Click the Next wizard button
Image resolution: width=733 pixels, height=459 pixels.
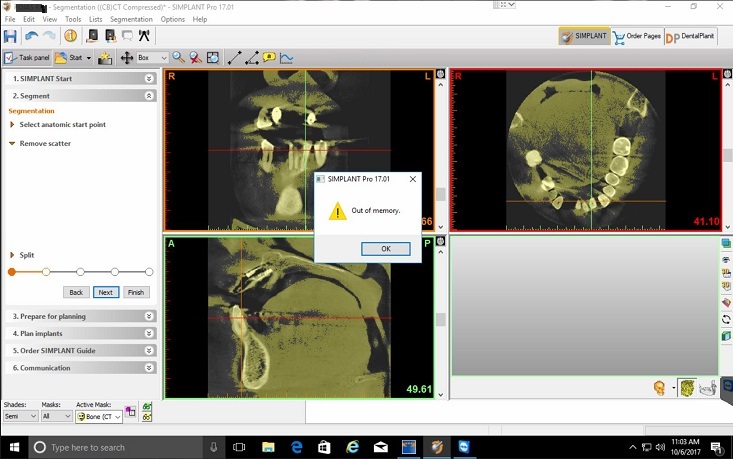pos(105,292)
